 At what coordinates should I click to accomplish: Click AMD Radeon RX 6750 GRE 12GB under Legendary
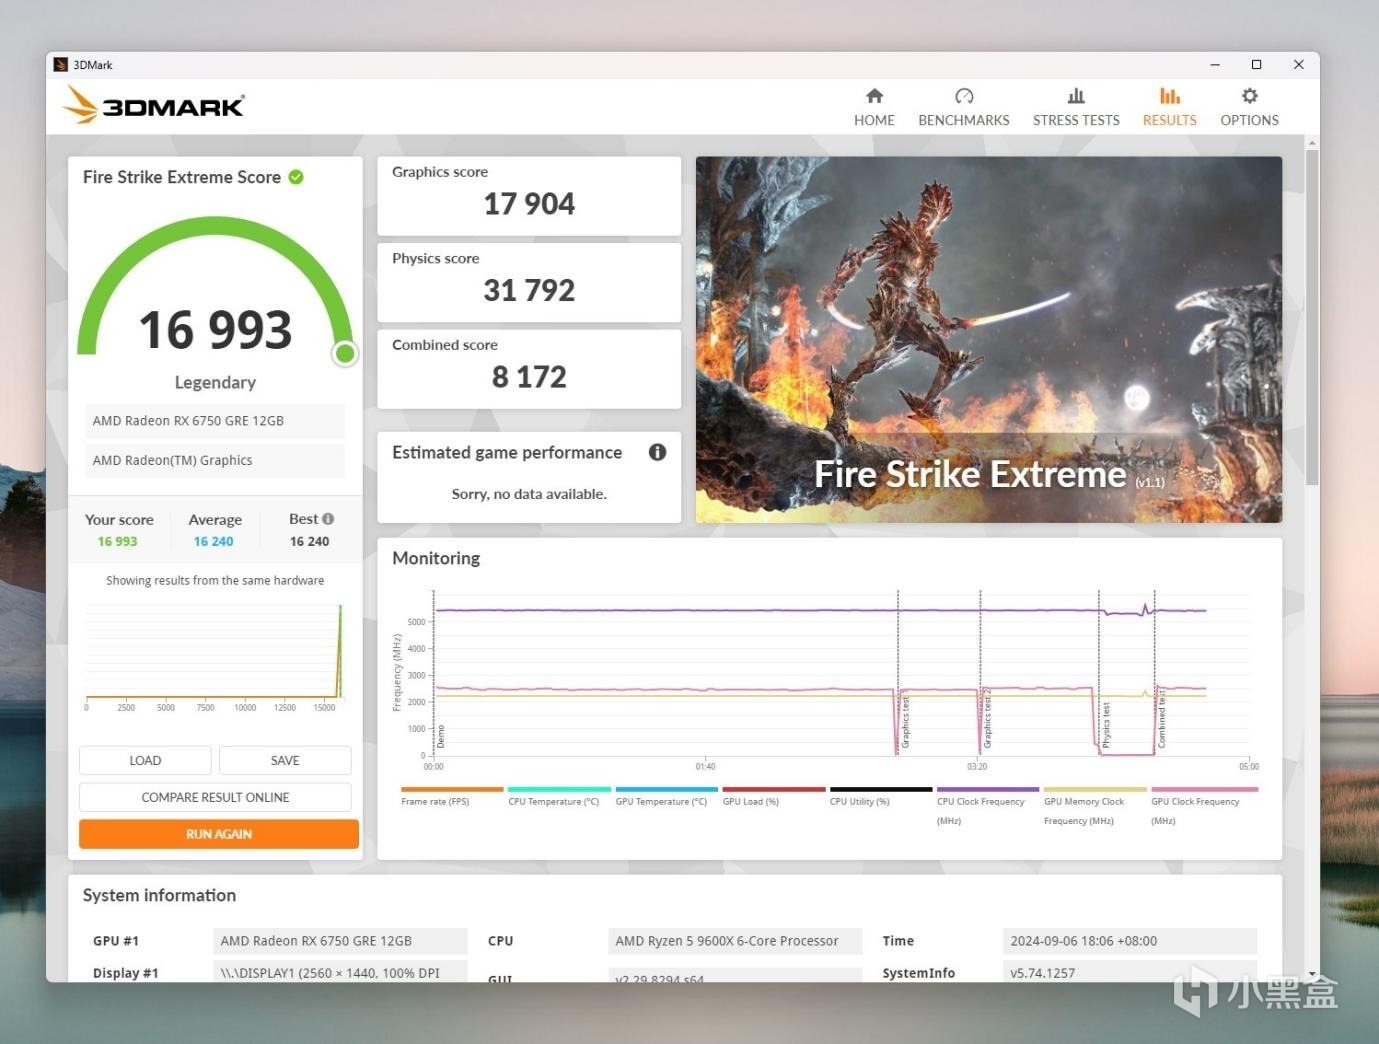pyautogui.click(x=215, y=421)
